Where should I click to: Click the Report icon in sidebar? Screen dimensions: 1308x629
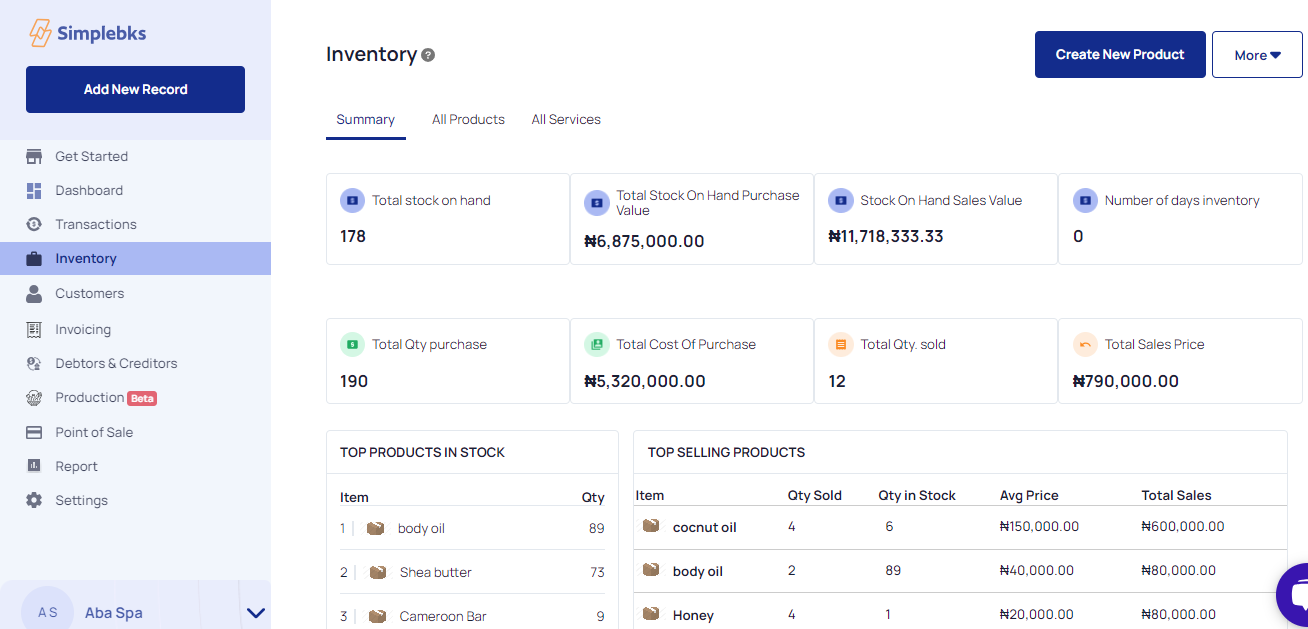34,466
